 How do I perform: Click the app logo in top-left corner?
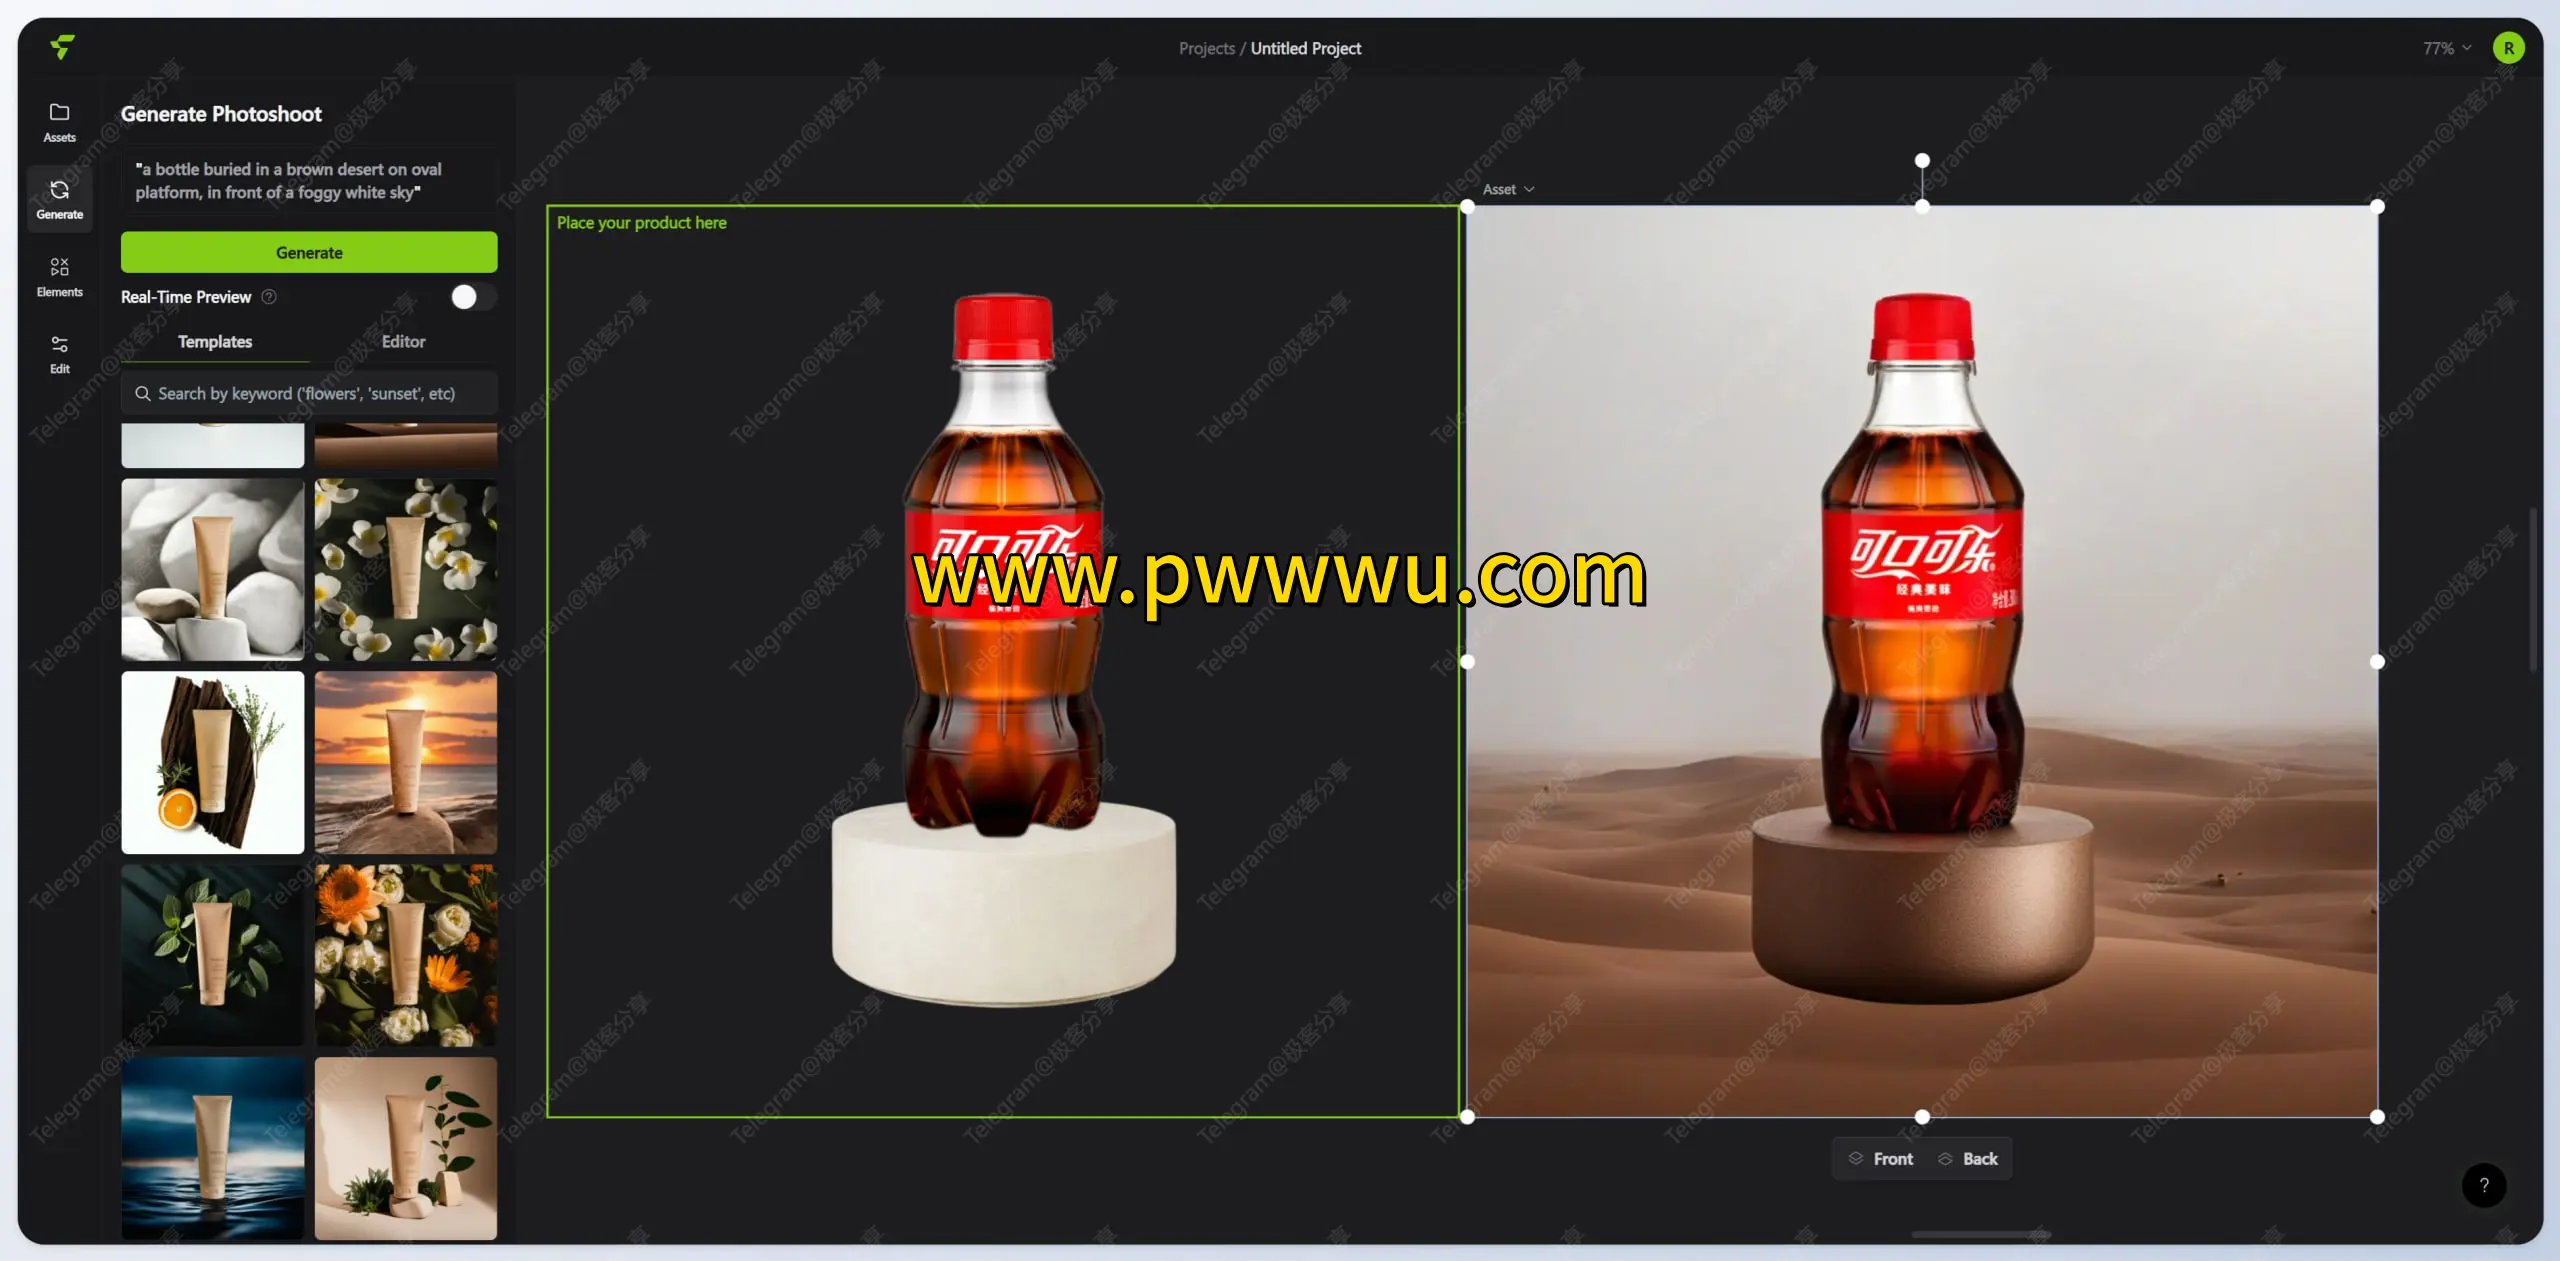coord(61,47)
